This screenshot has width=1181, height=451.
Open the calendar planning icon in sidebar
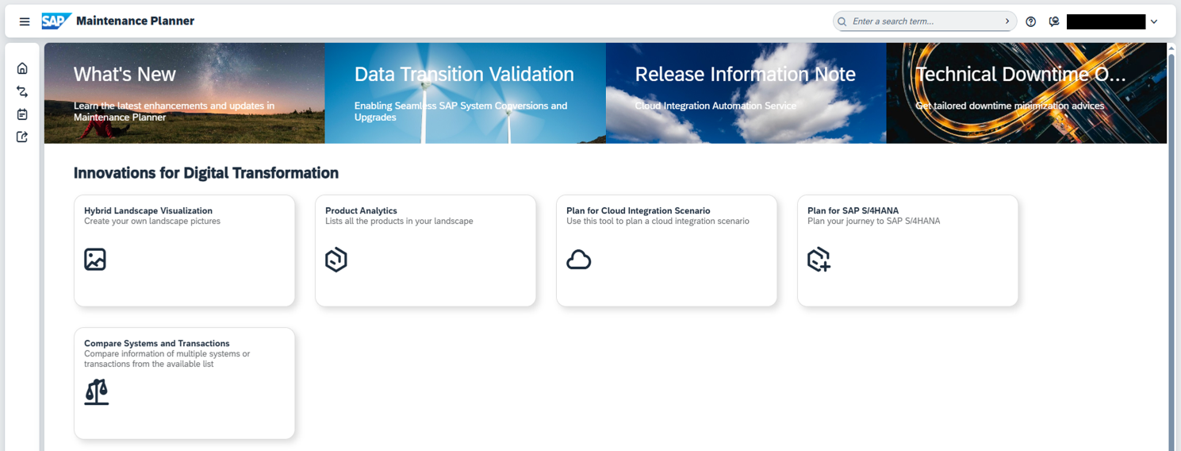[x=22, y=115]
